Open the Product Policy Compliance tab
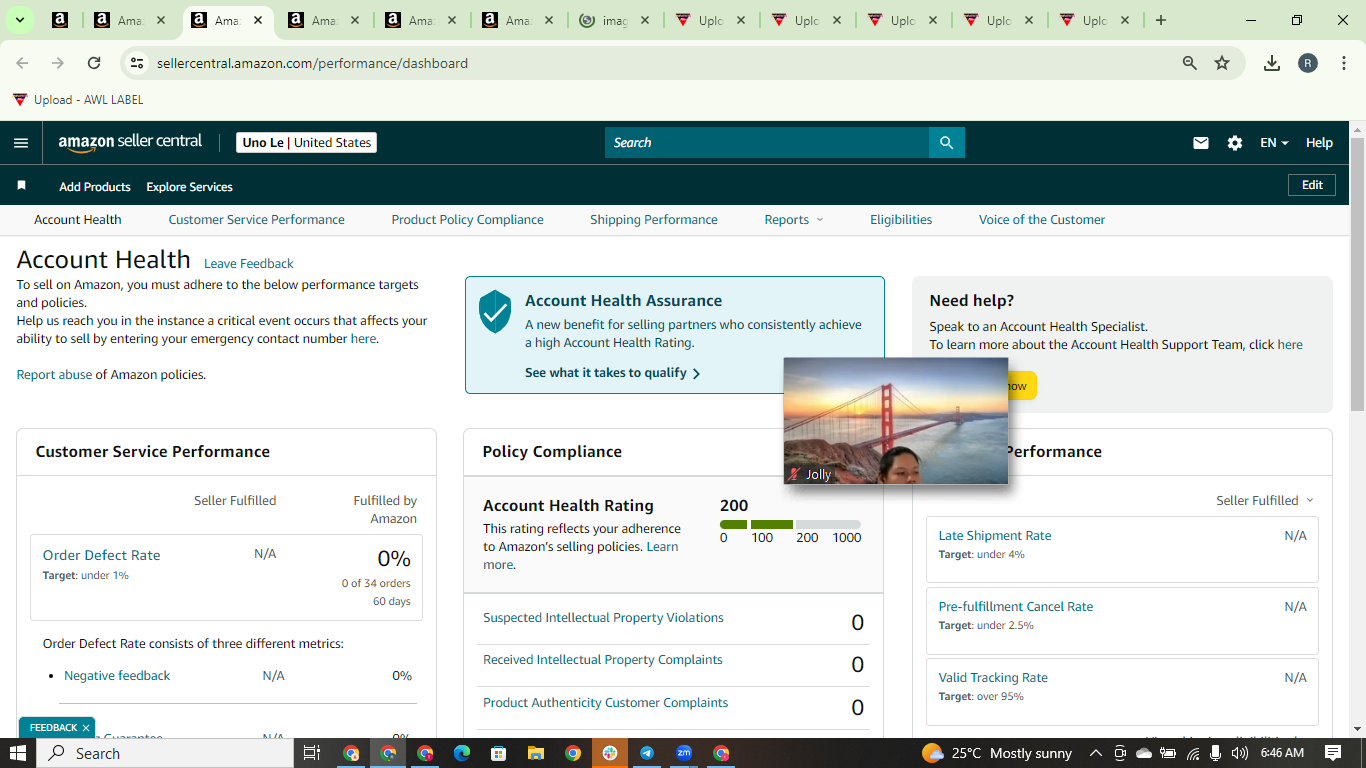Screen dimensions: 1366x768 click(x=468, y=220)
